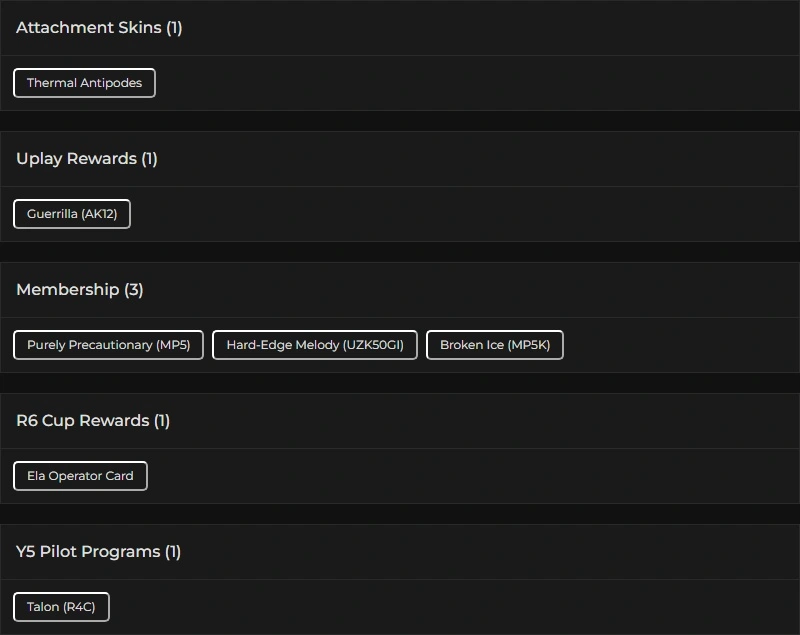Select the Hard-Edge Melody (UZK50GI) tag
This screenshot has height=635, width=800.
click(315, 345)
